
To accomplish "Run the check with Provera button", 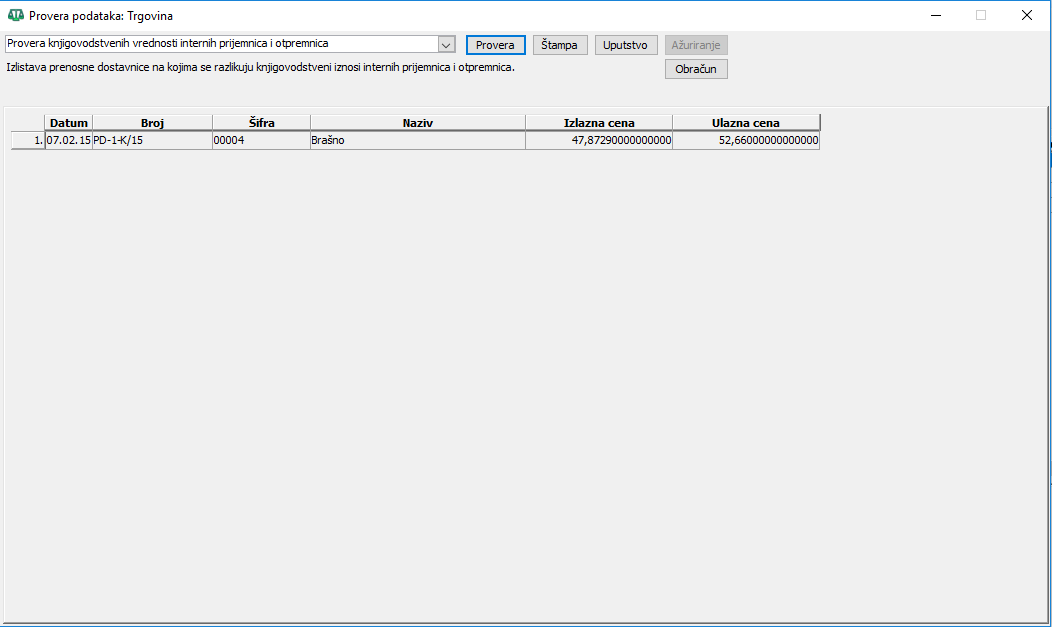I will 495,45.
